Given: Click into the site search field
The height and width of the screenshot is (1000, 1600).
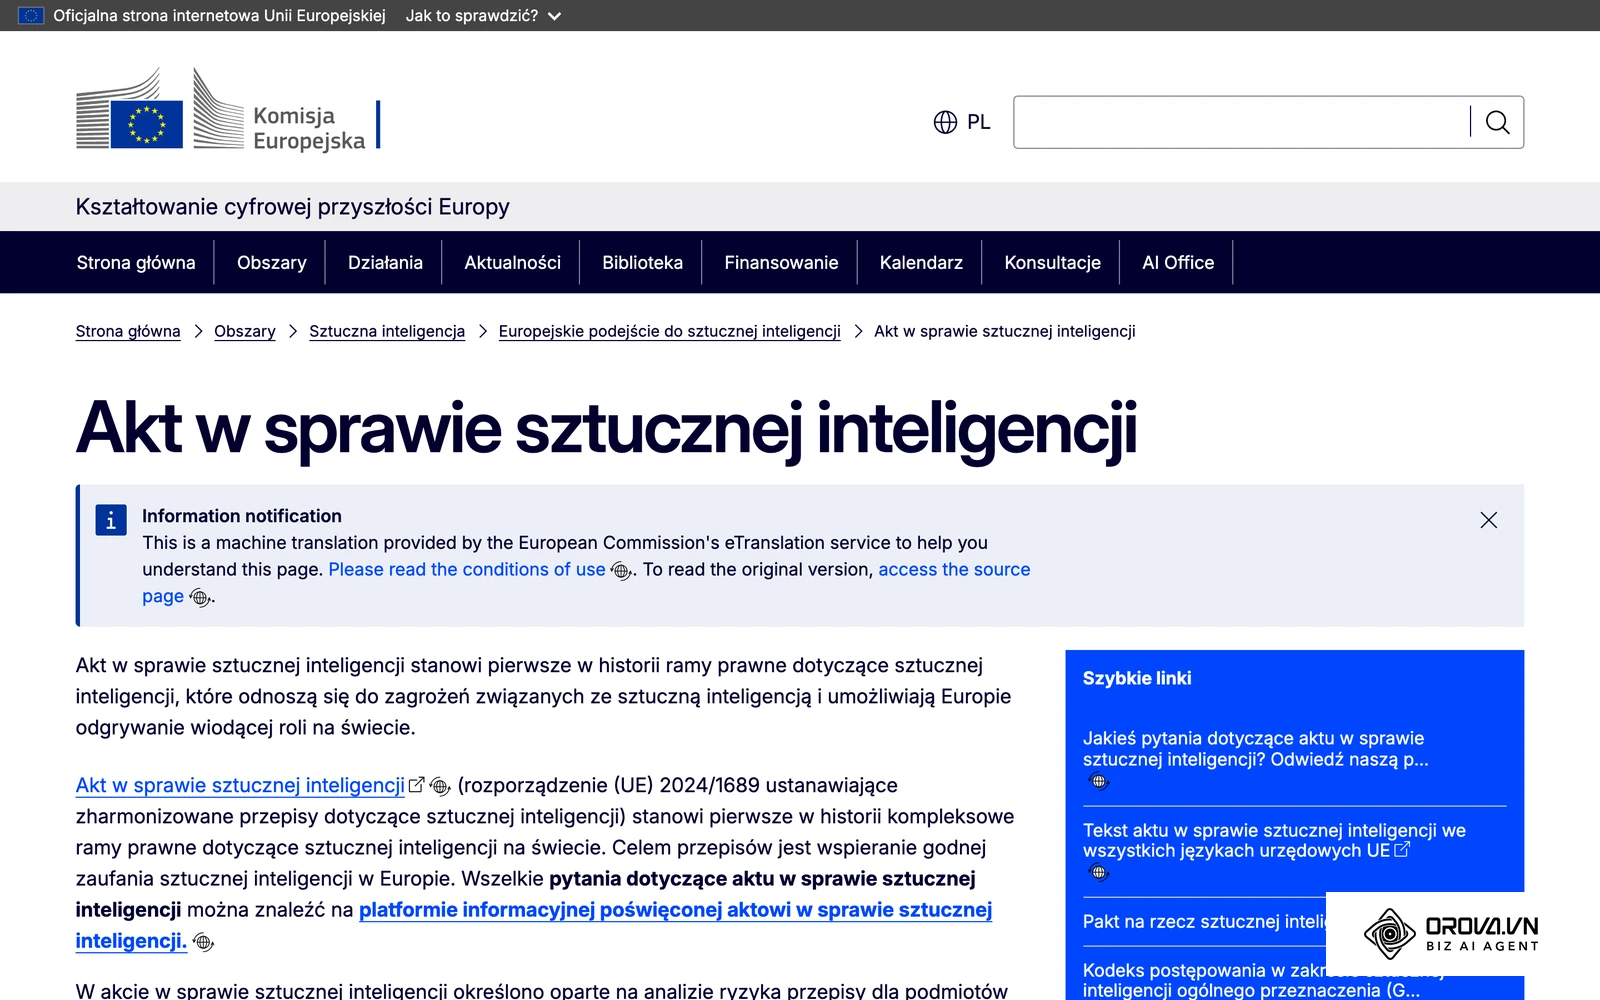Looking at the screenshot, I should point(1241,122).
